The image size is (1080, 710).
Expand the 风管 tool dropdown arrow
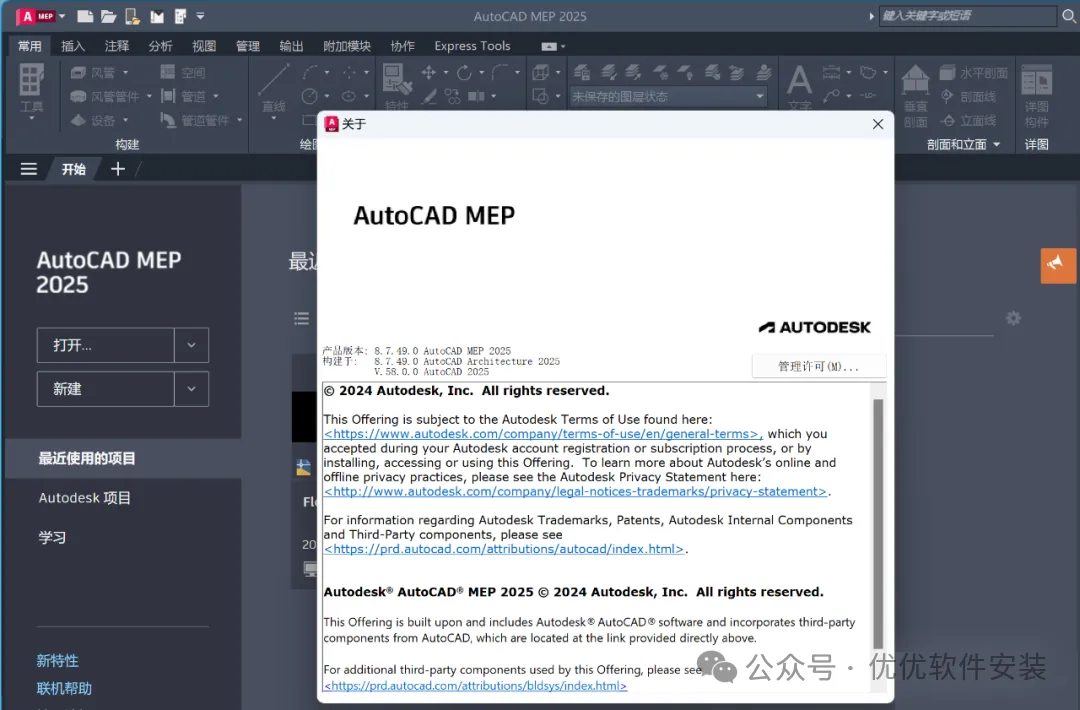(125, 72)
